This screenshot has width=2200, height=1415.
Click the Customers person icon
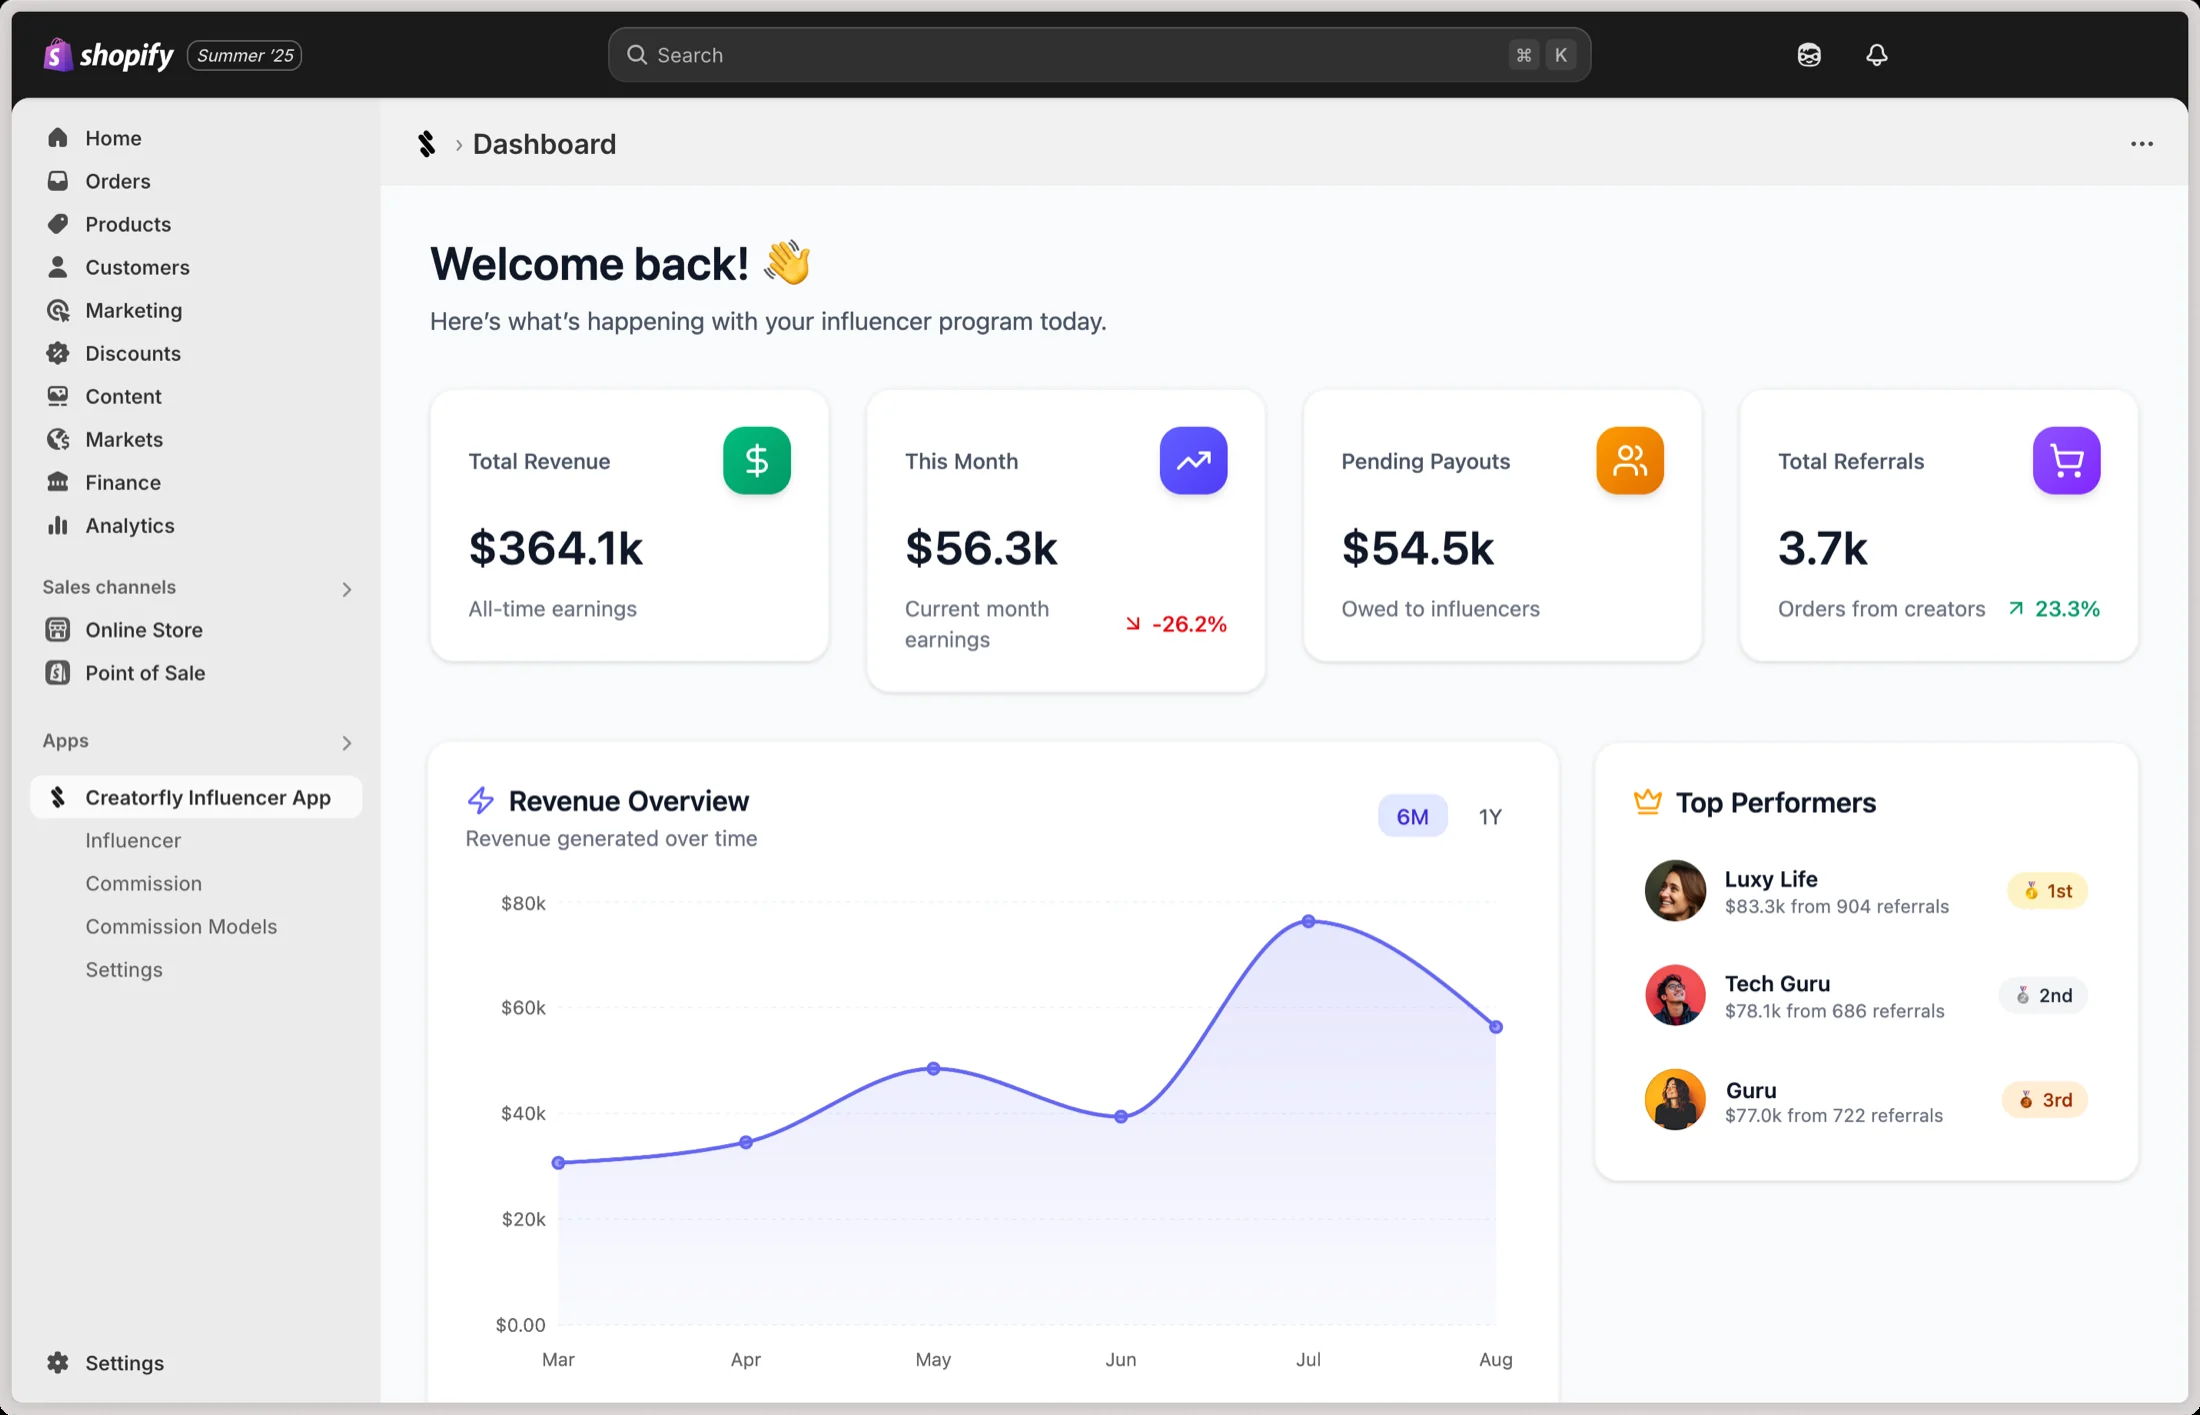point(58,267)
